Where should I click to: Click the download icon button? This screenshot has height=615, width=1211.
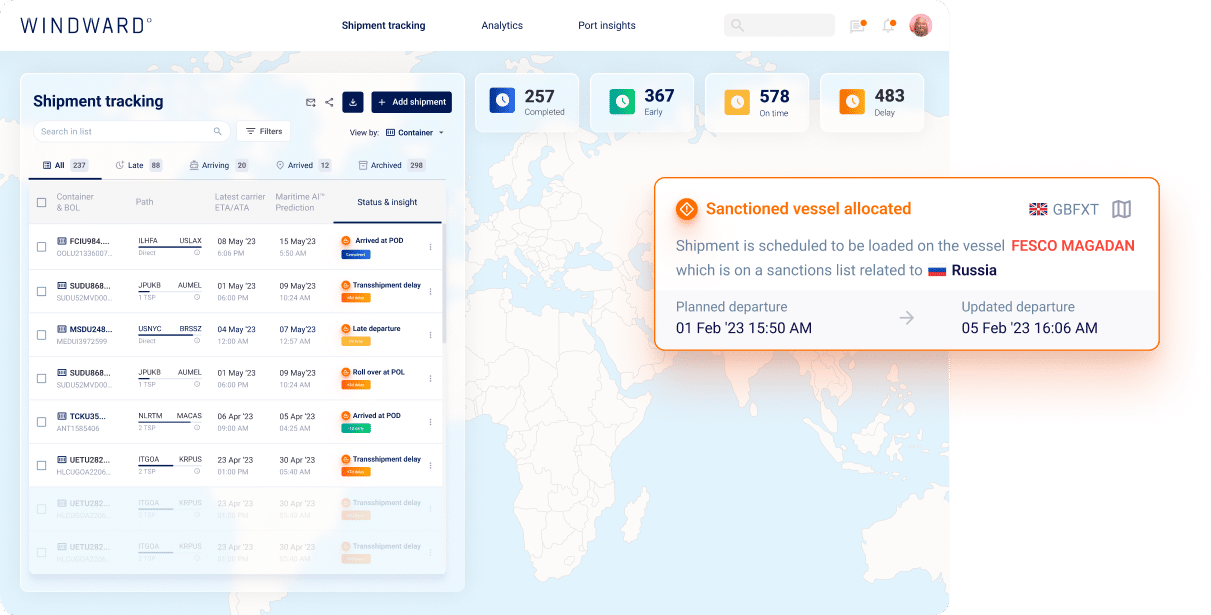tap(352, 102)
